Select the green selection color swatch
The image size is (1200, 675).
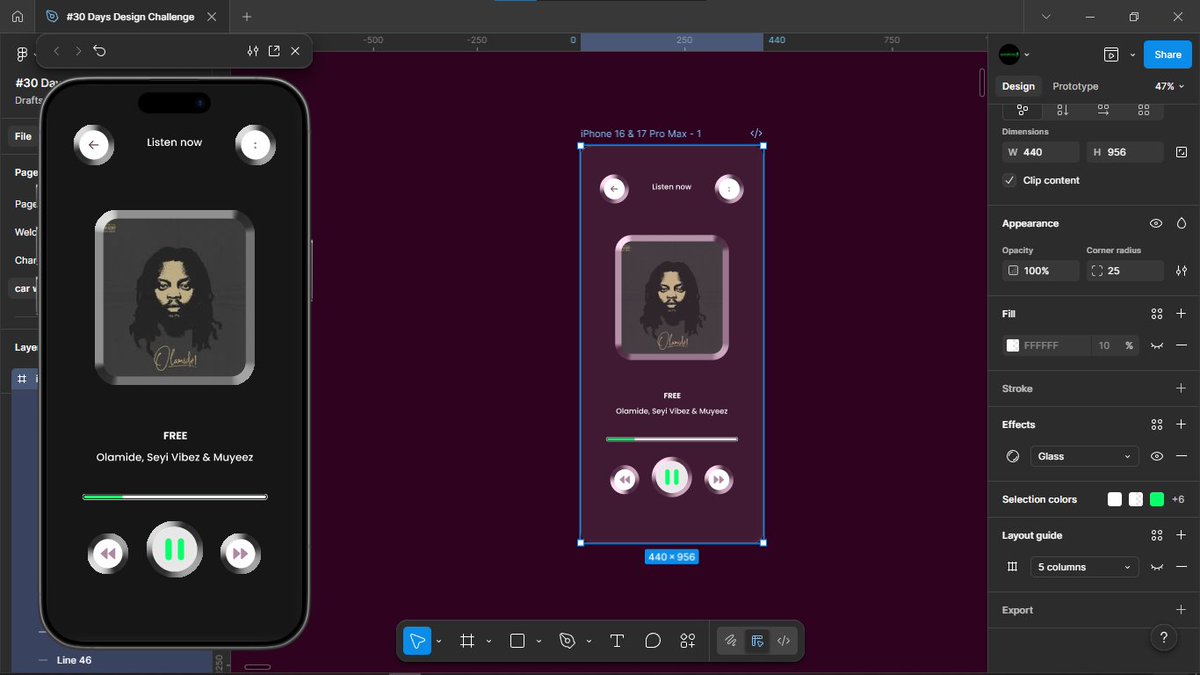coord(1157,499)
